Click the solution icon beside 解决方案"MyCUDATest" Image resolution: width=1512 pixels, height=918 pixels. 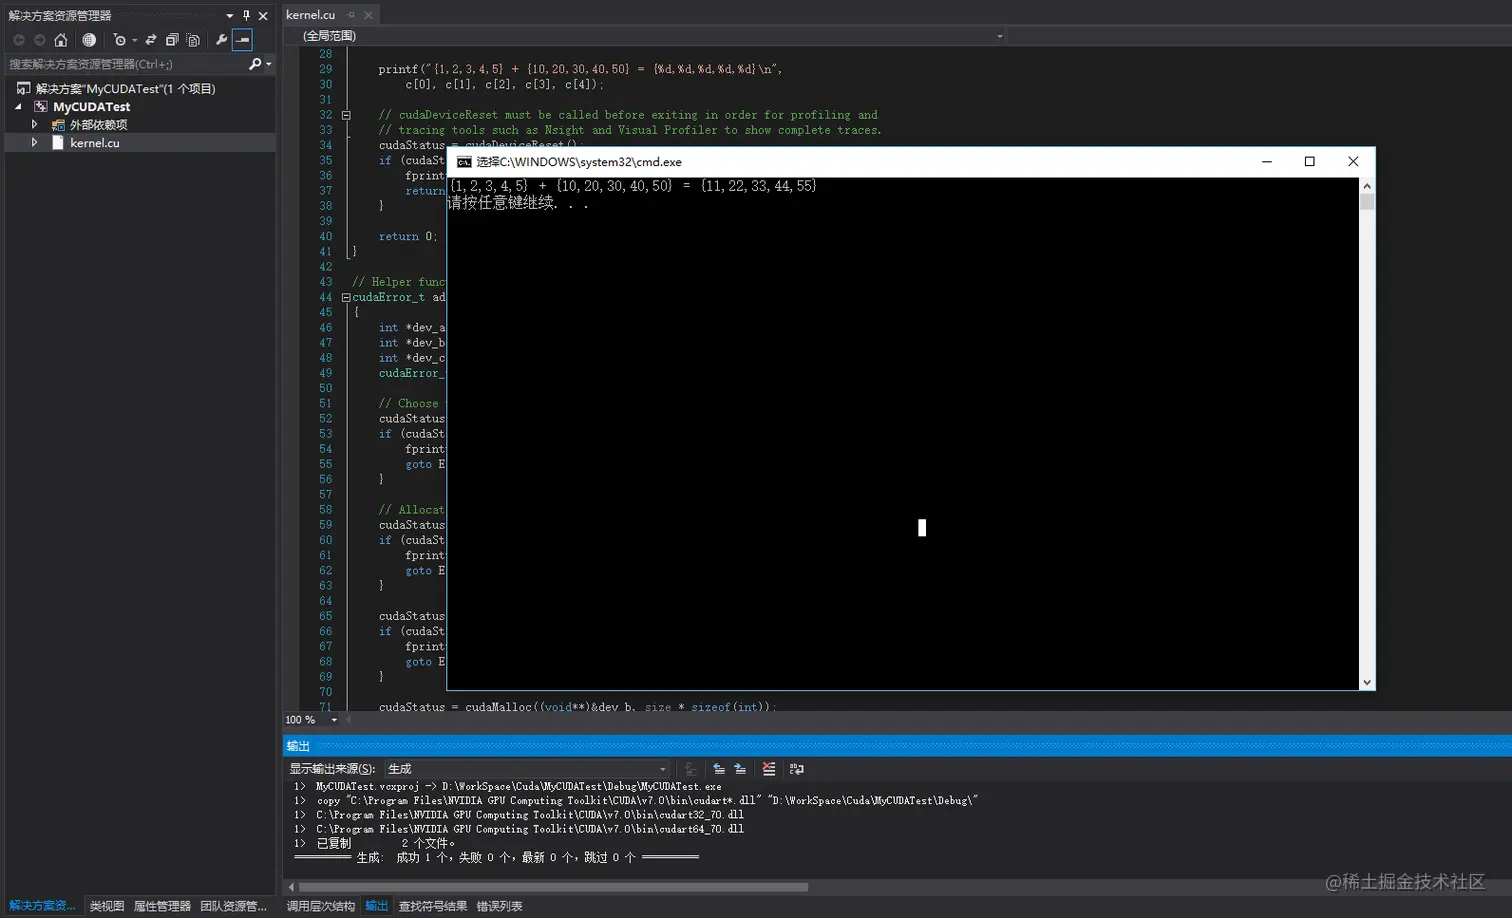point(23,89)
